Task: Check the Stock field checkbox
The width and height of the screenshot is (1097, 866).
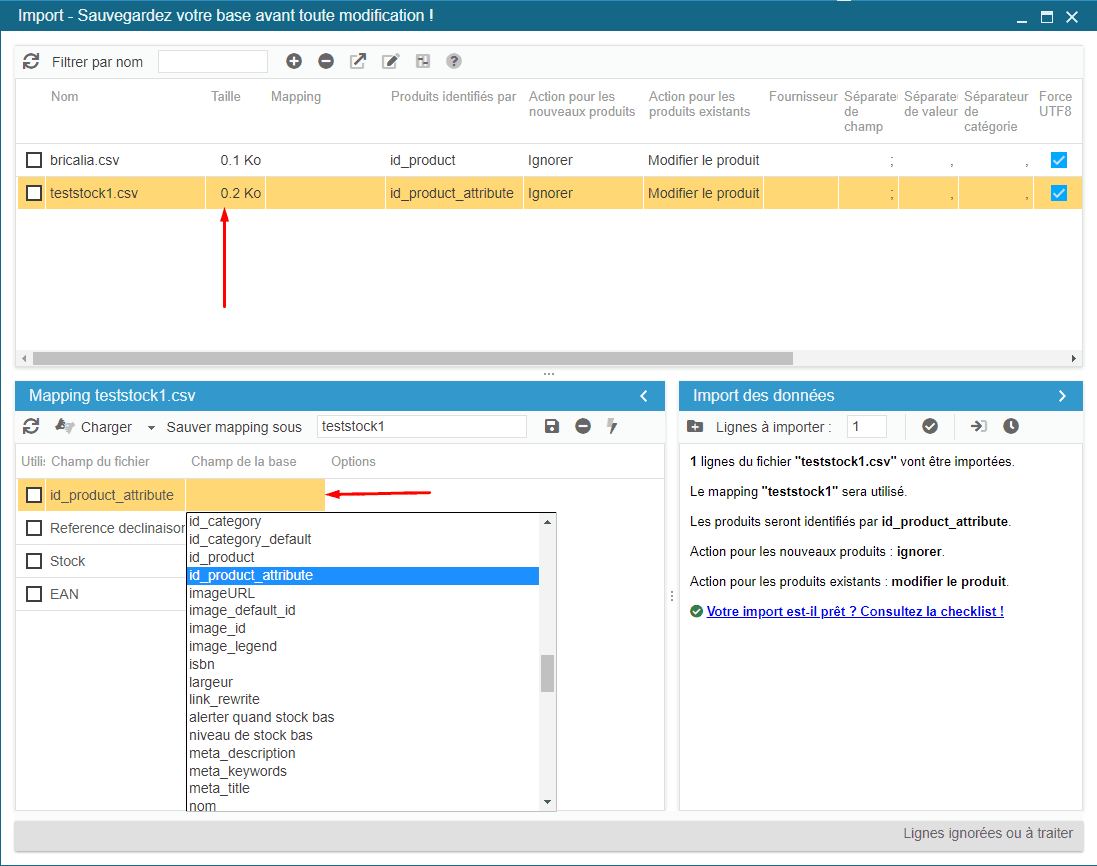Action: click(x=34, y=561)
